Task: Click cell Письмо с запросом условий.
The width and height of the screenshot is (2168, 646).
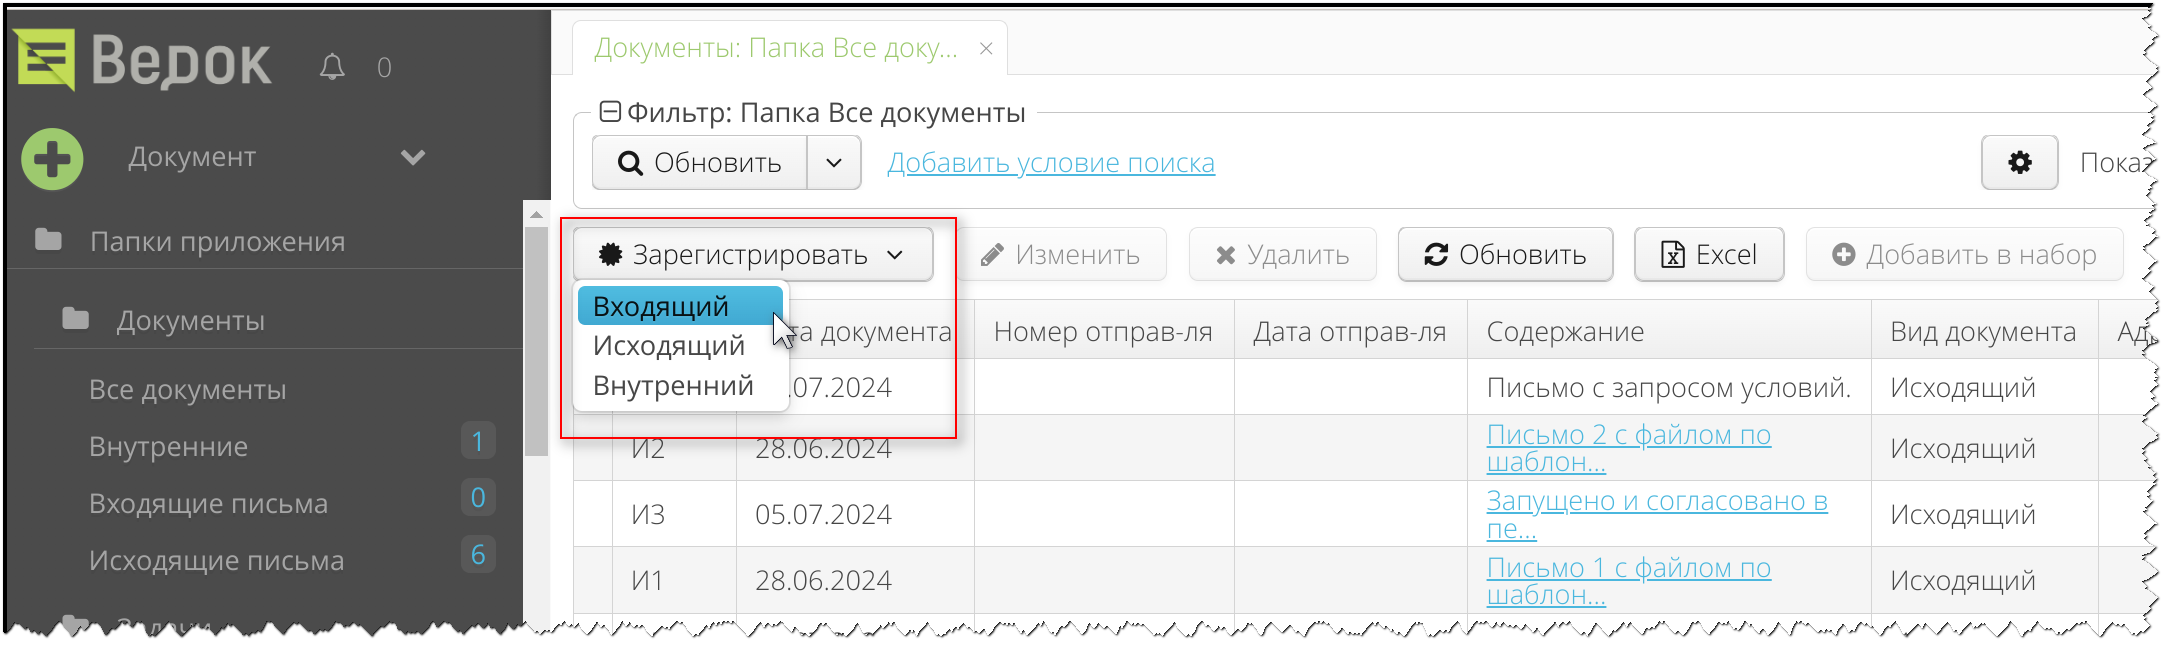Action: point(1669,387)
